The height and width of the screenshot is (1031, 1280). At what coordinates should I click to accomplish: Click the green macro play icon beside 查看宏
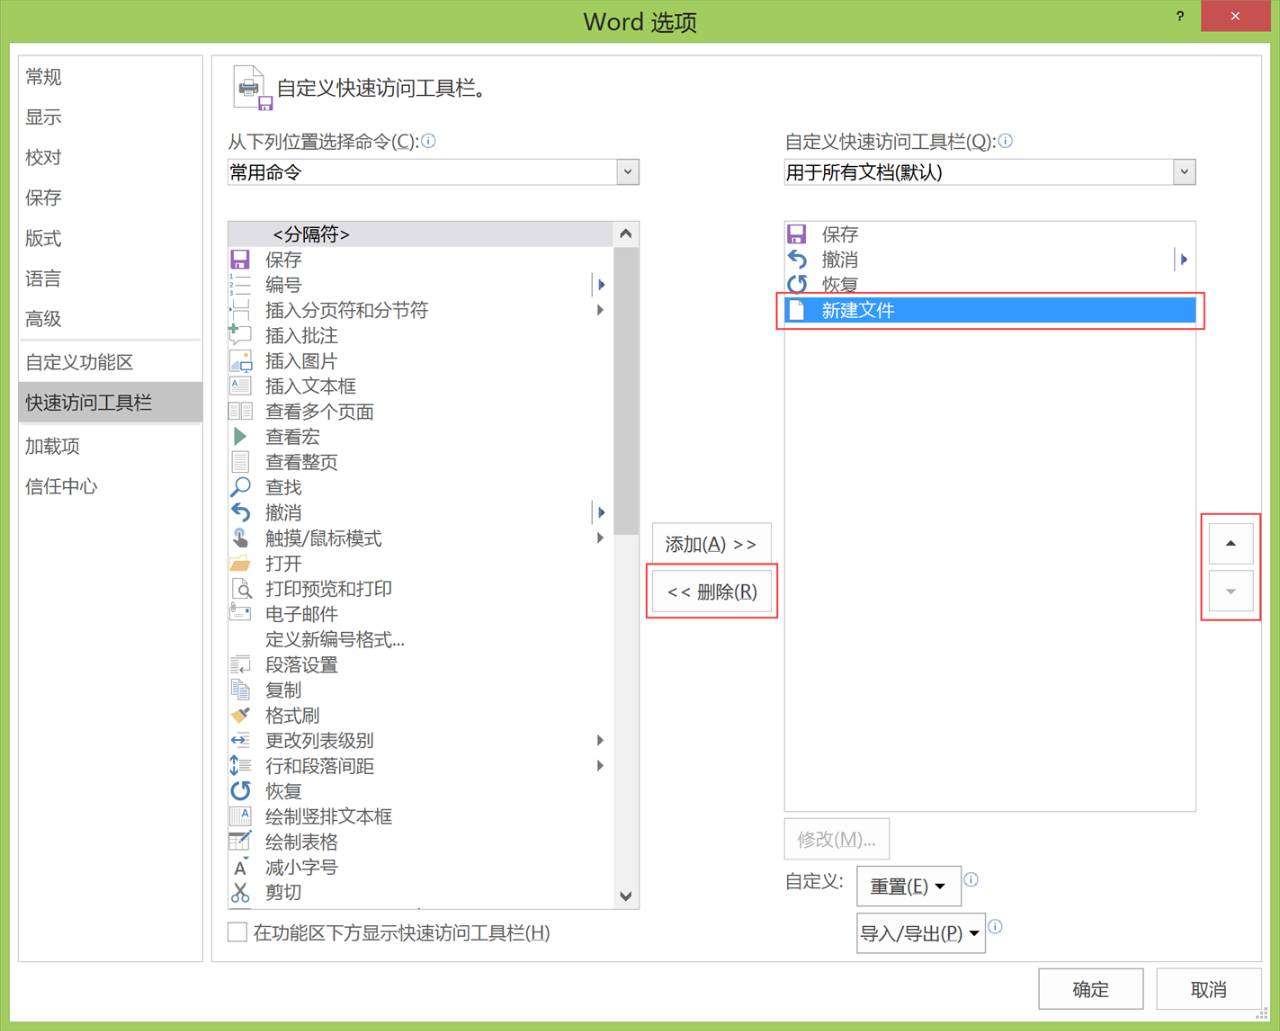click(x=240, y=437)
